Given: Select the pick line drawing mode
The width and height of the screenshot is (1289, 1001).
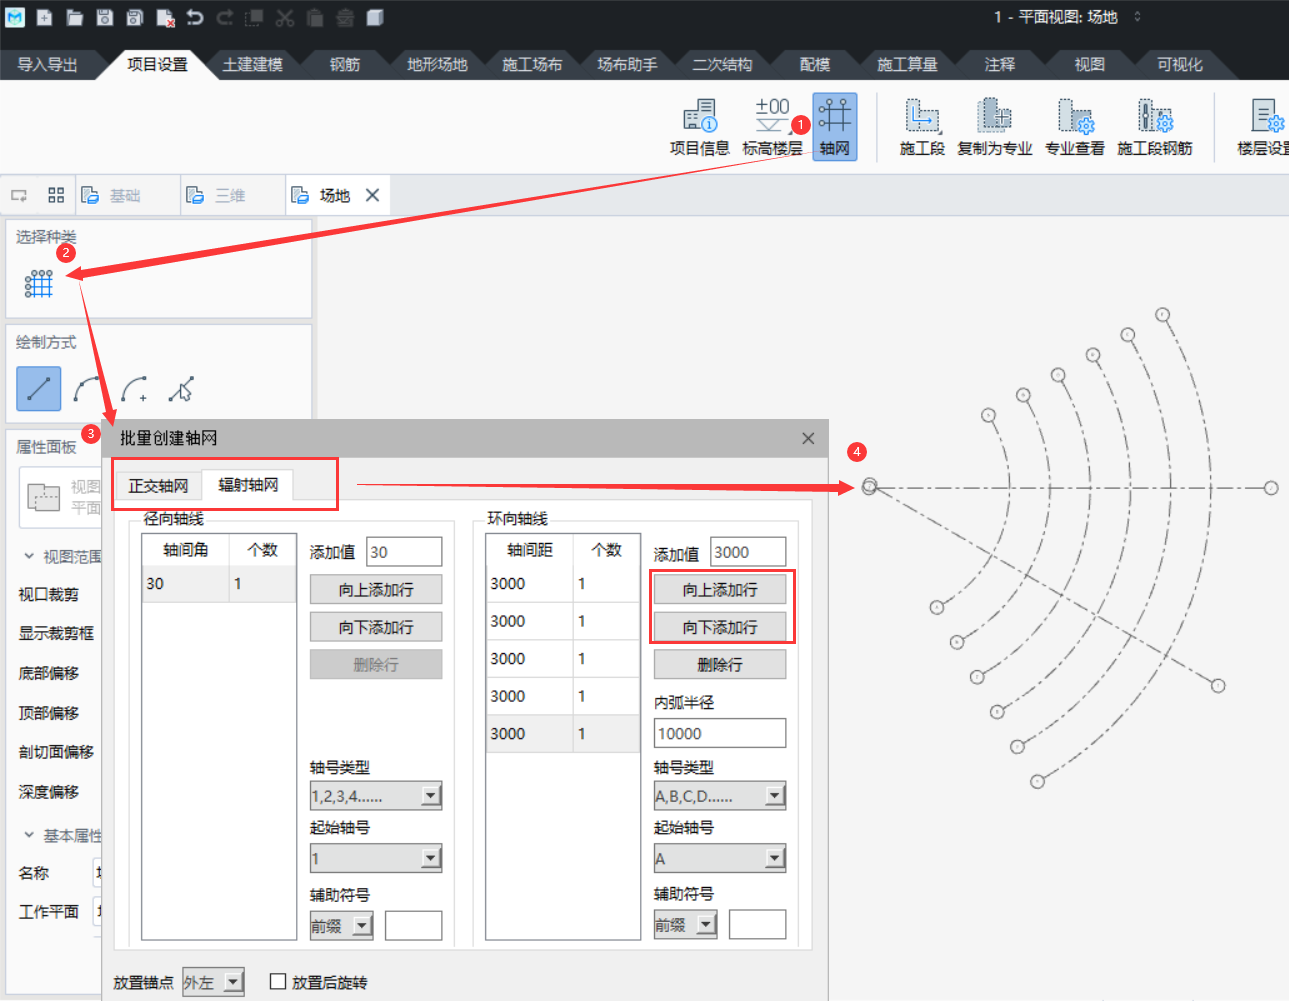Looking at the screenshot, I should 181,388.
